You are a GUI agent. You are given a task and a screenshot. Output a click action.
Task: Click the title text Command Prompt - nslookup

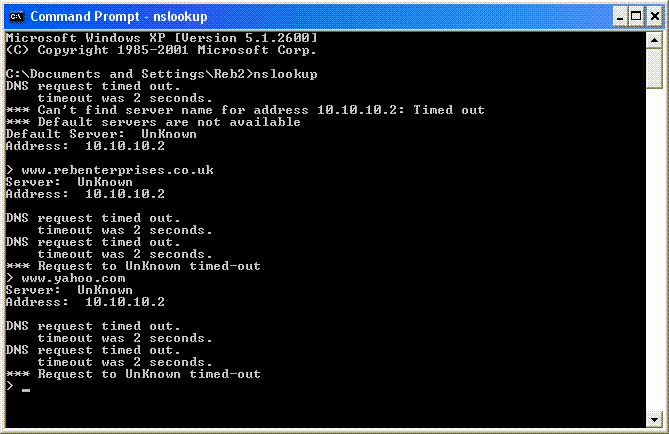coord(119,17)
